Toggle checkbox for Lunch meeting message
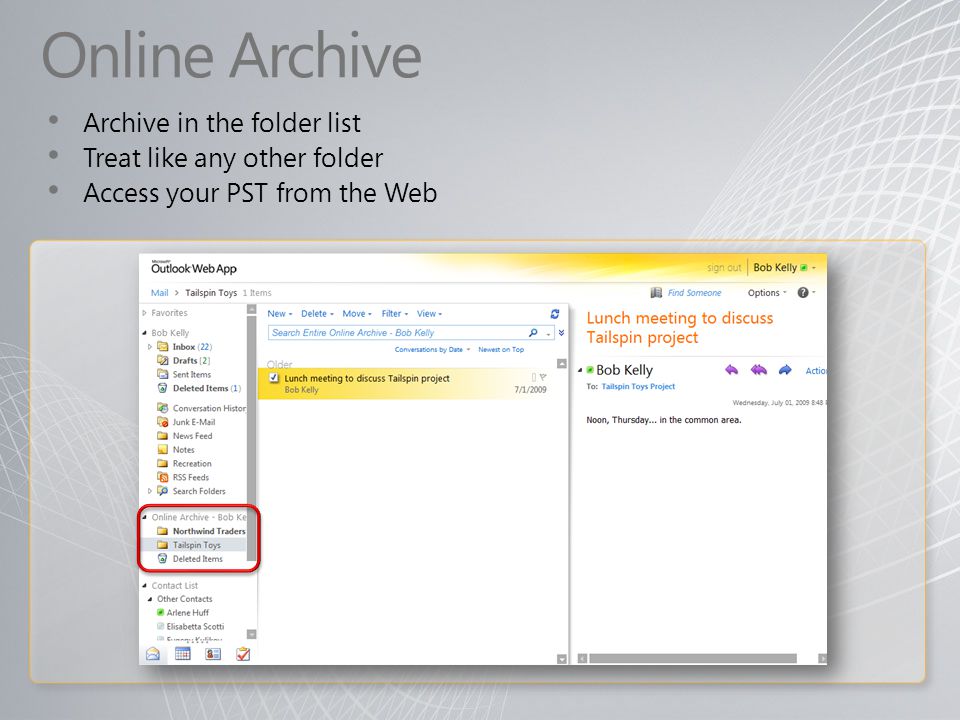 click(274, 378)
